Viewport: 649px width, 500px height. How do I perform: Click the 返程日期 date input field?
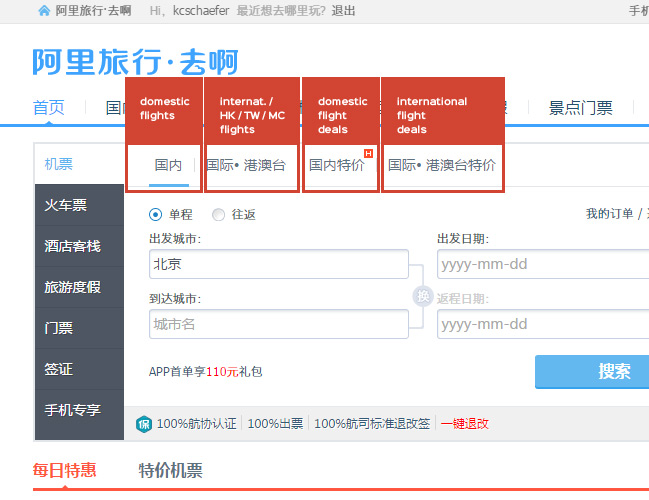[x=543, y=324]
